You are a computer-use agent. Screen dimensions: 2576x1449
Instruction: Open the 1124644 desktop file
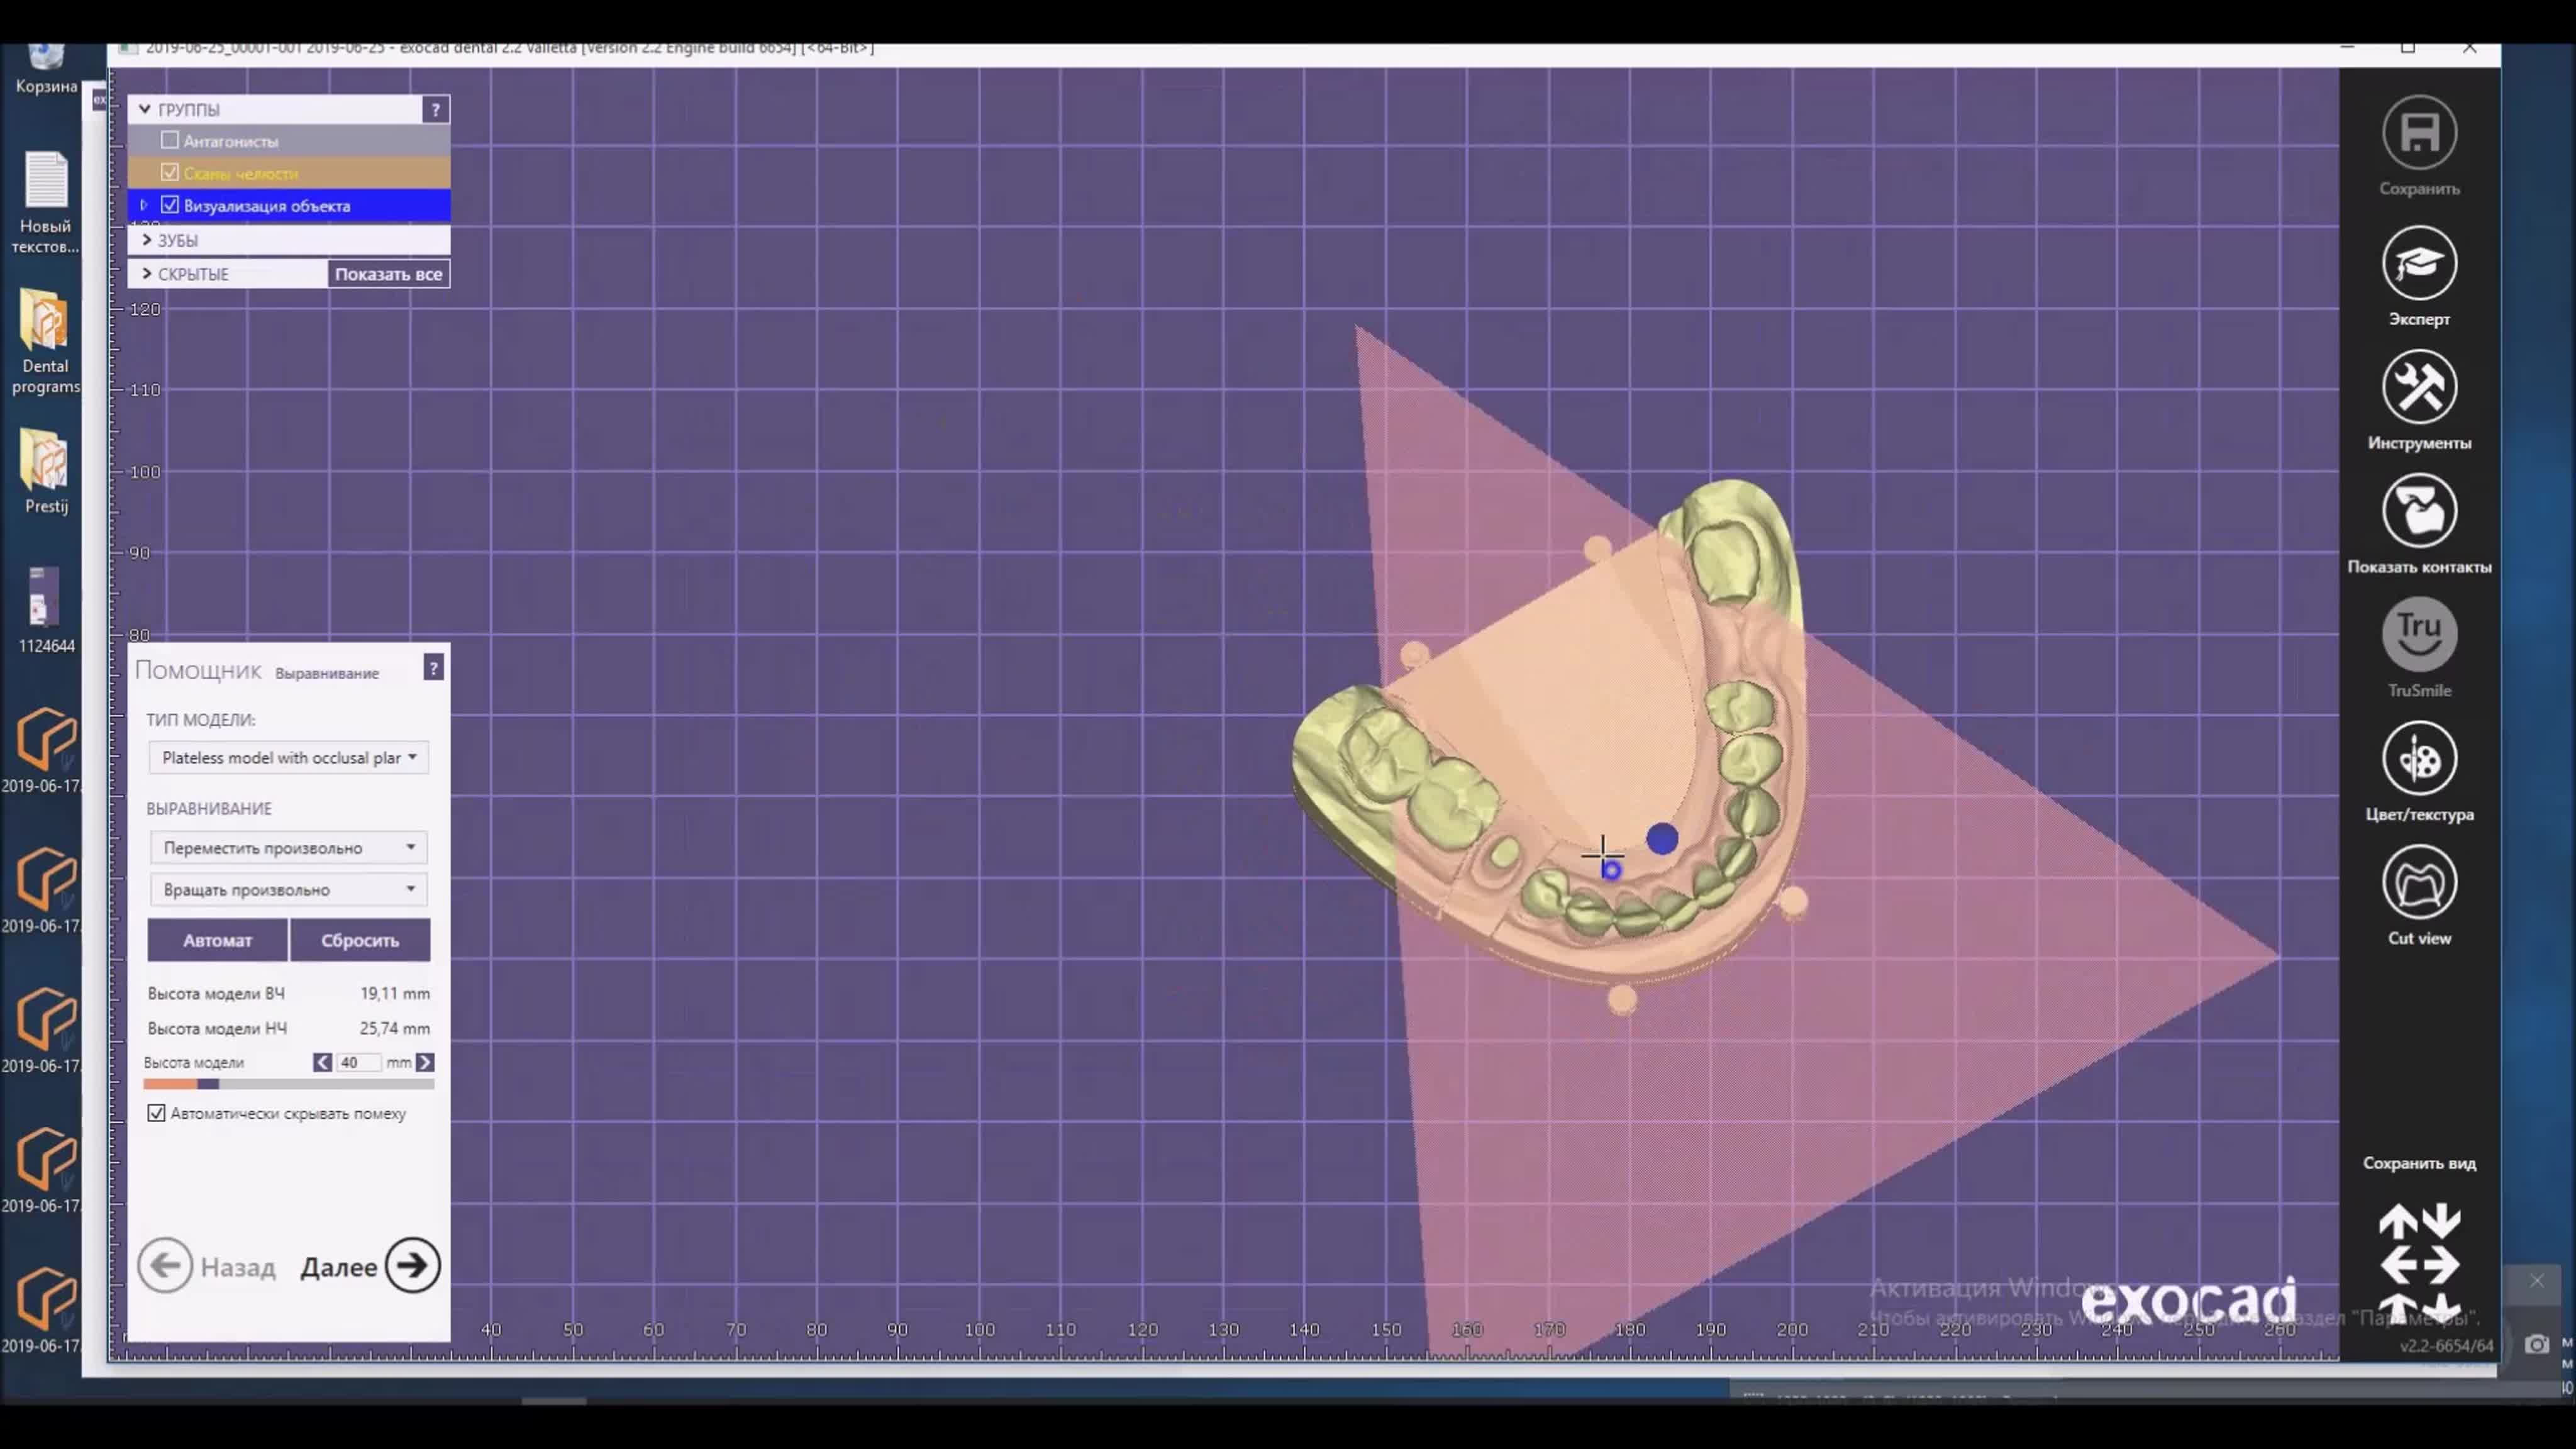click(x=46, y=611)
